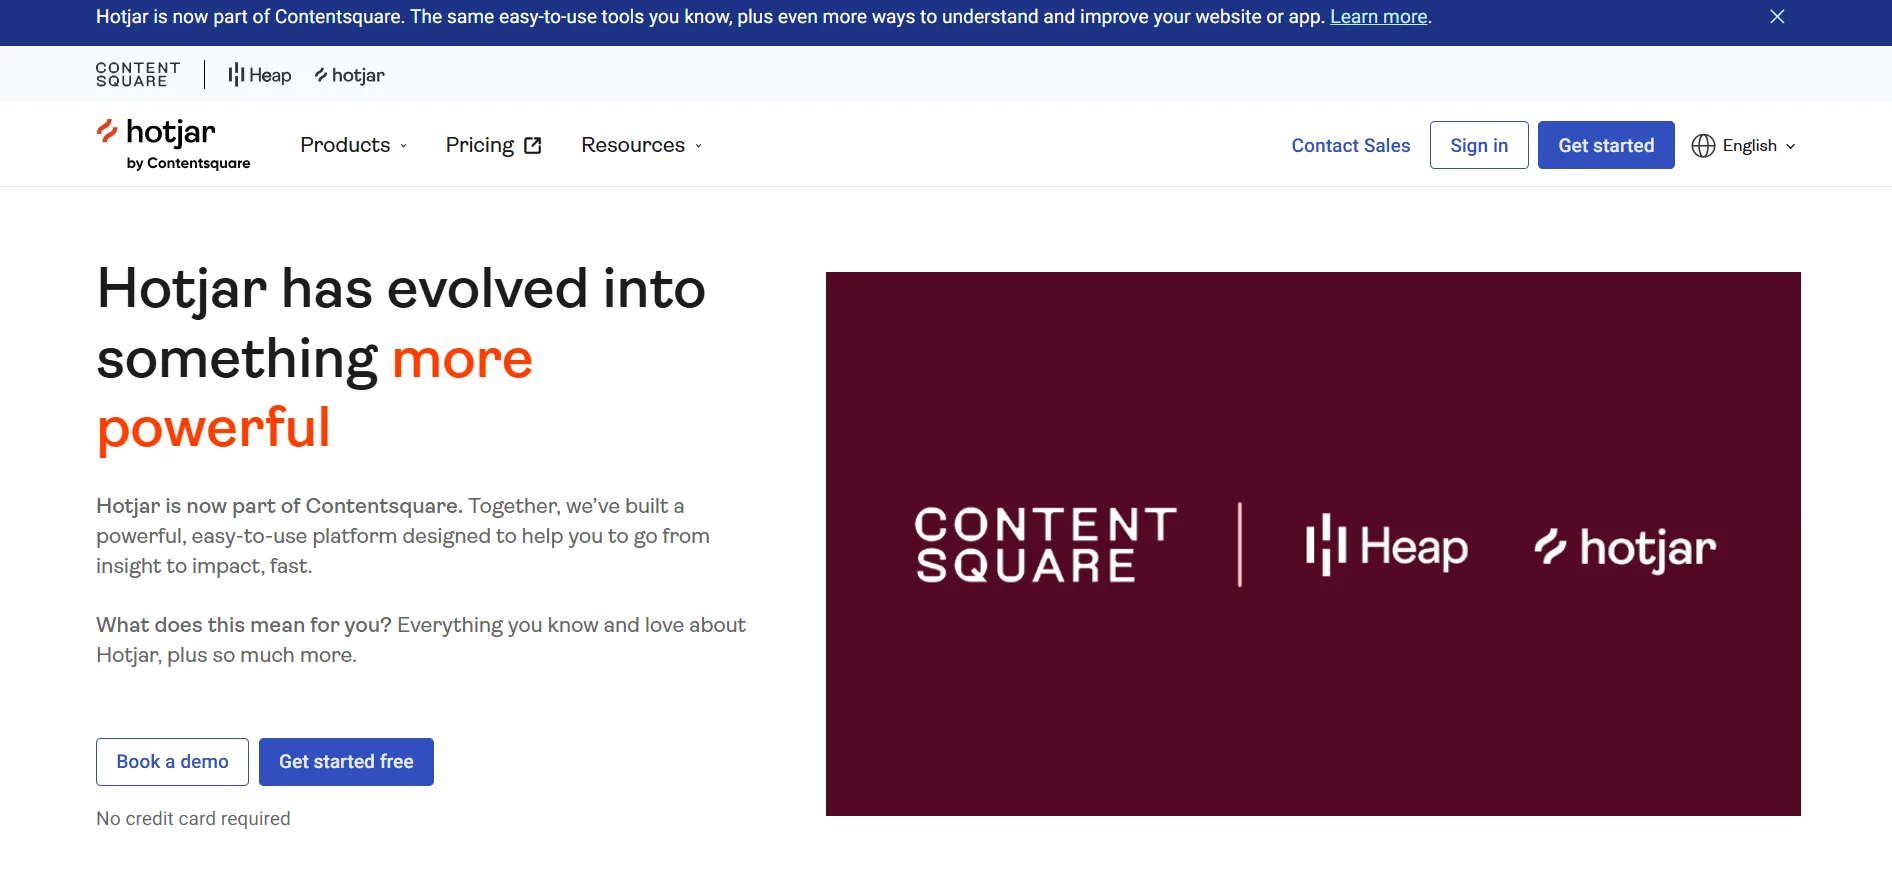
Task: Click the Heap logo in the hero image
Action: (1386, 546)
